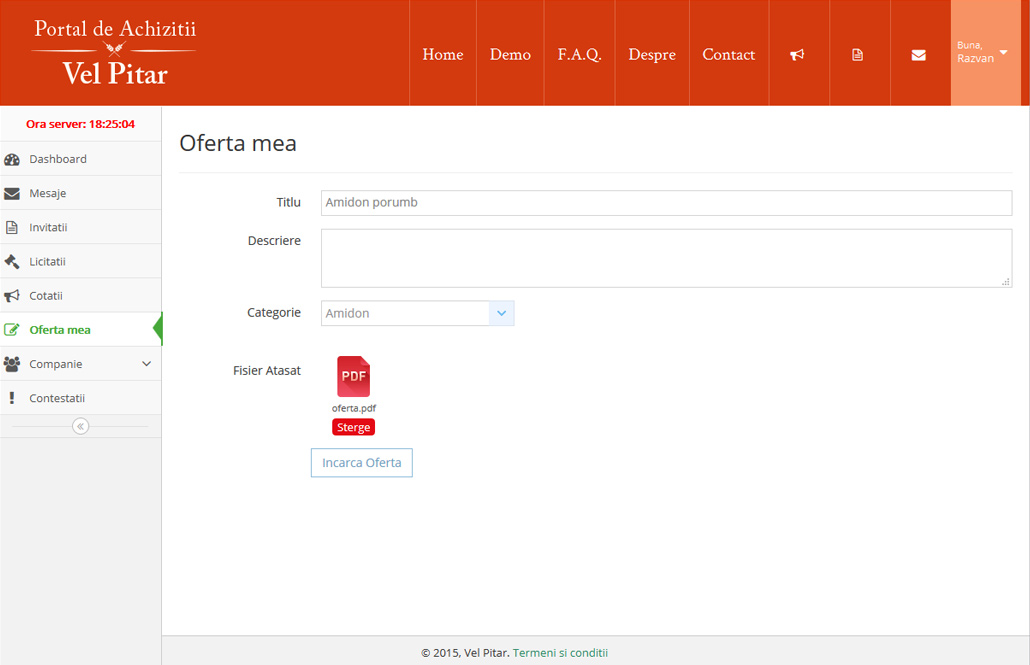Click the Companie group icon in sidebar
Viewport: 1030px width, 665px height.
[x=12, y=364]
